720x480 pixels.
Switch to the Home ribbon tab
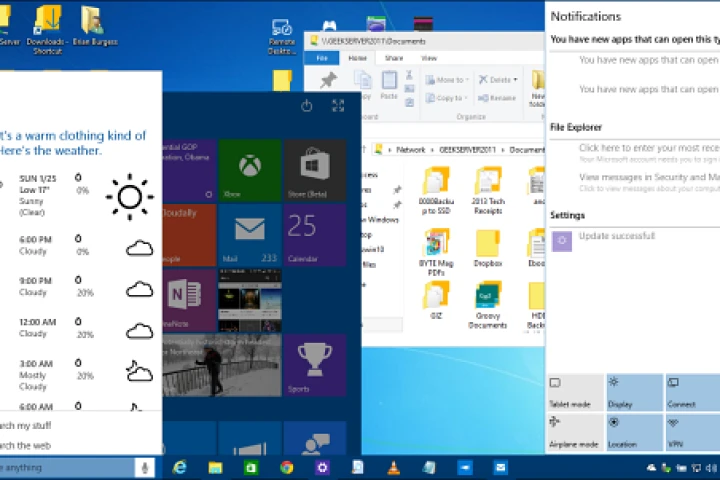pos(357,58)
